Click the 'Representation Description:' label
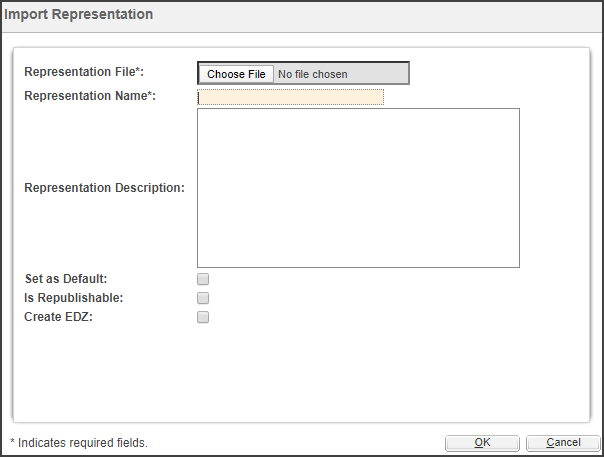604x457 pixels. click(x=104, y=188)
